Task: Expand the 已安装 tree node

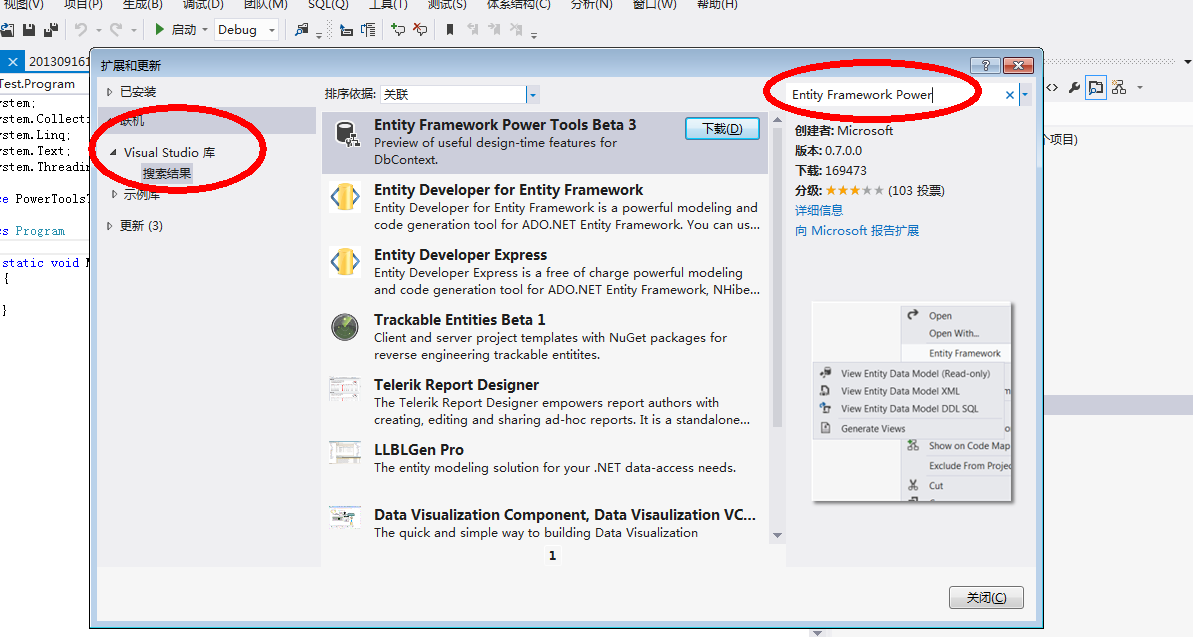Action: (110, 92)
